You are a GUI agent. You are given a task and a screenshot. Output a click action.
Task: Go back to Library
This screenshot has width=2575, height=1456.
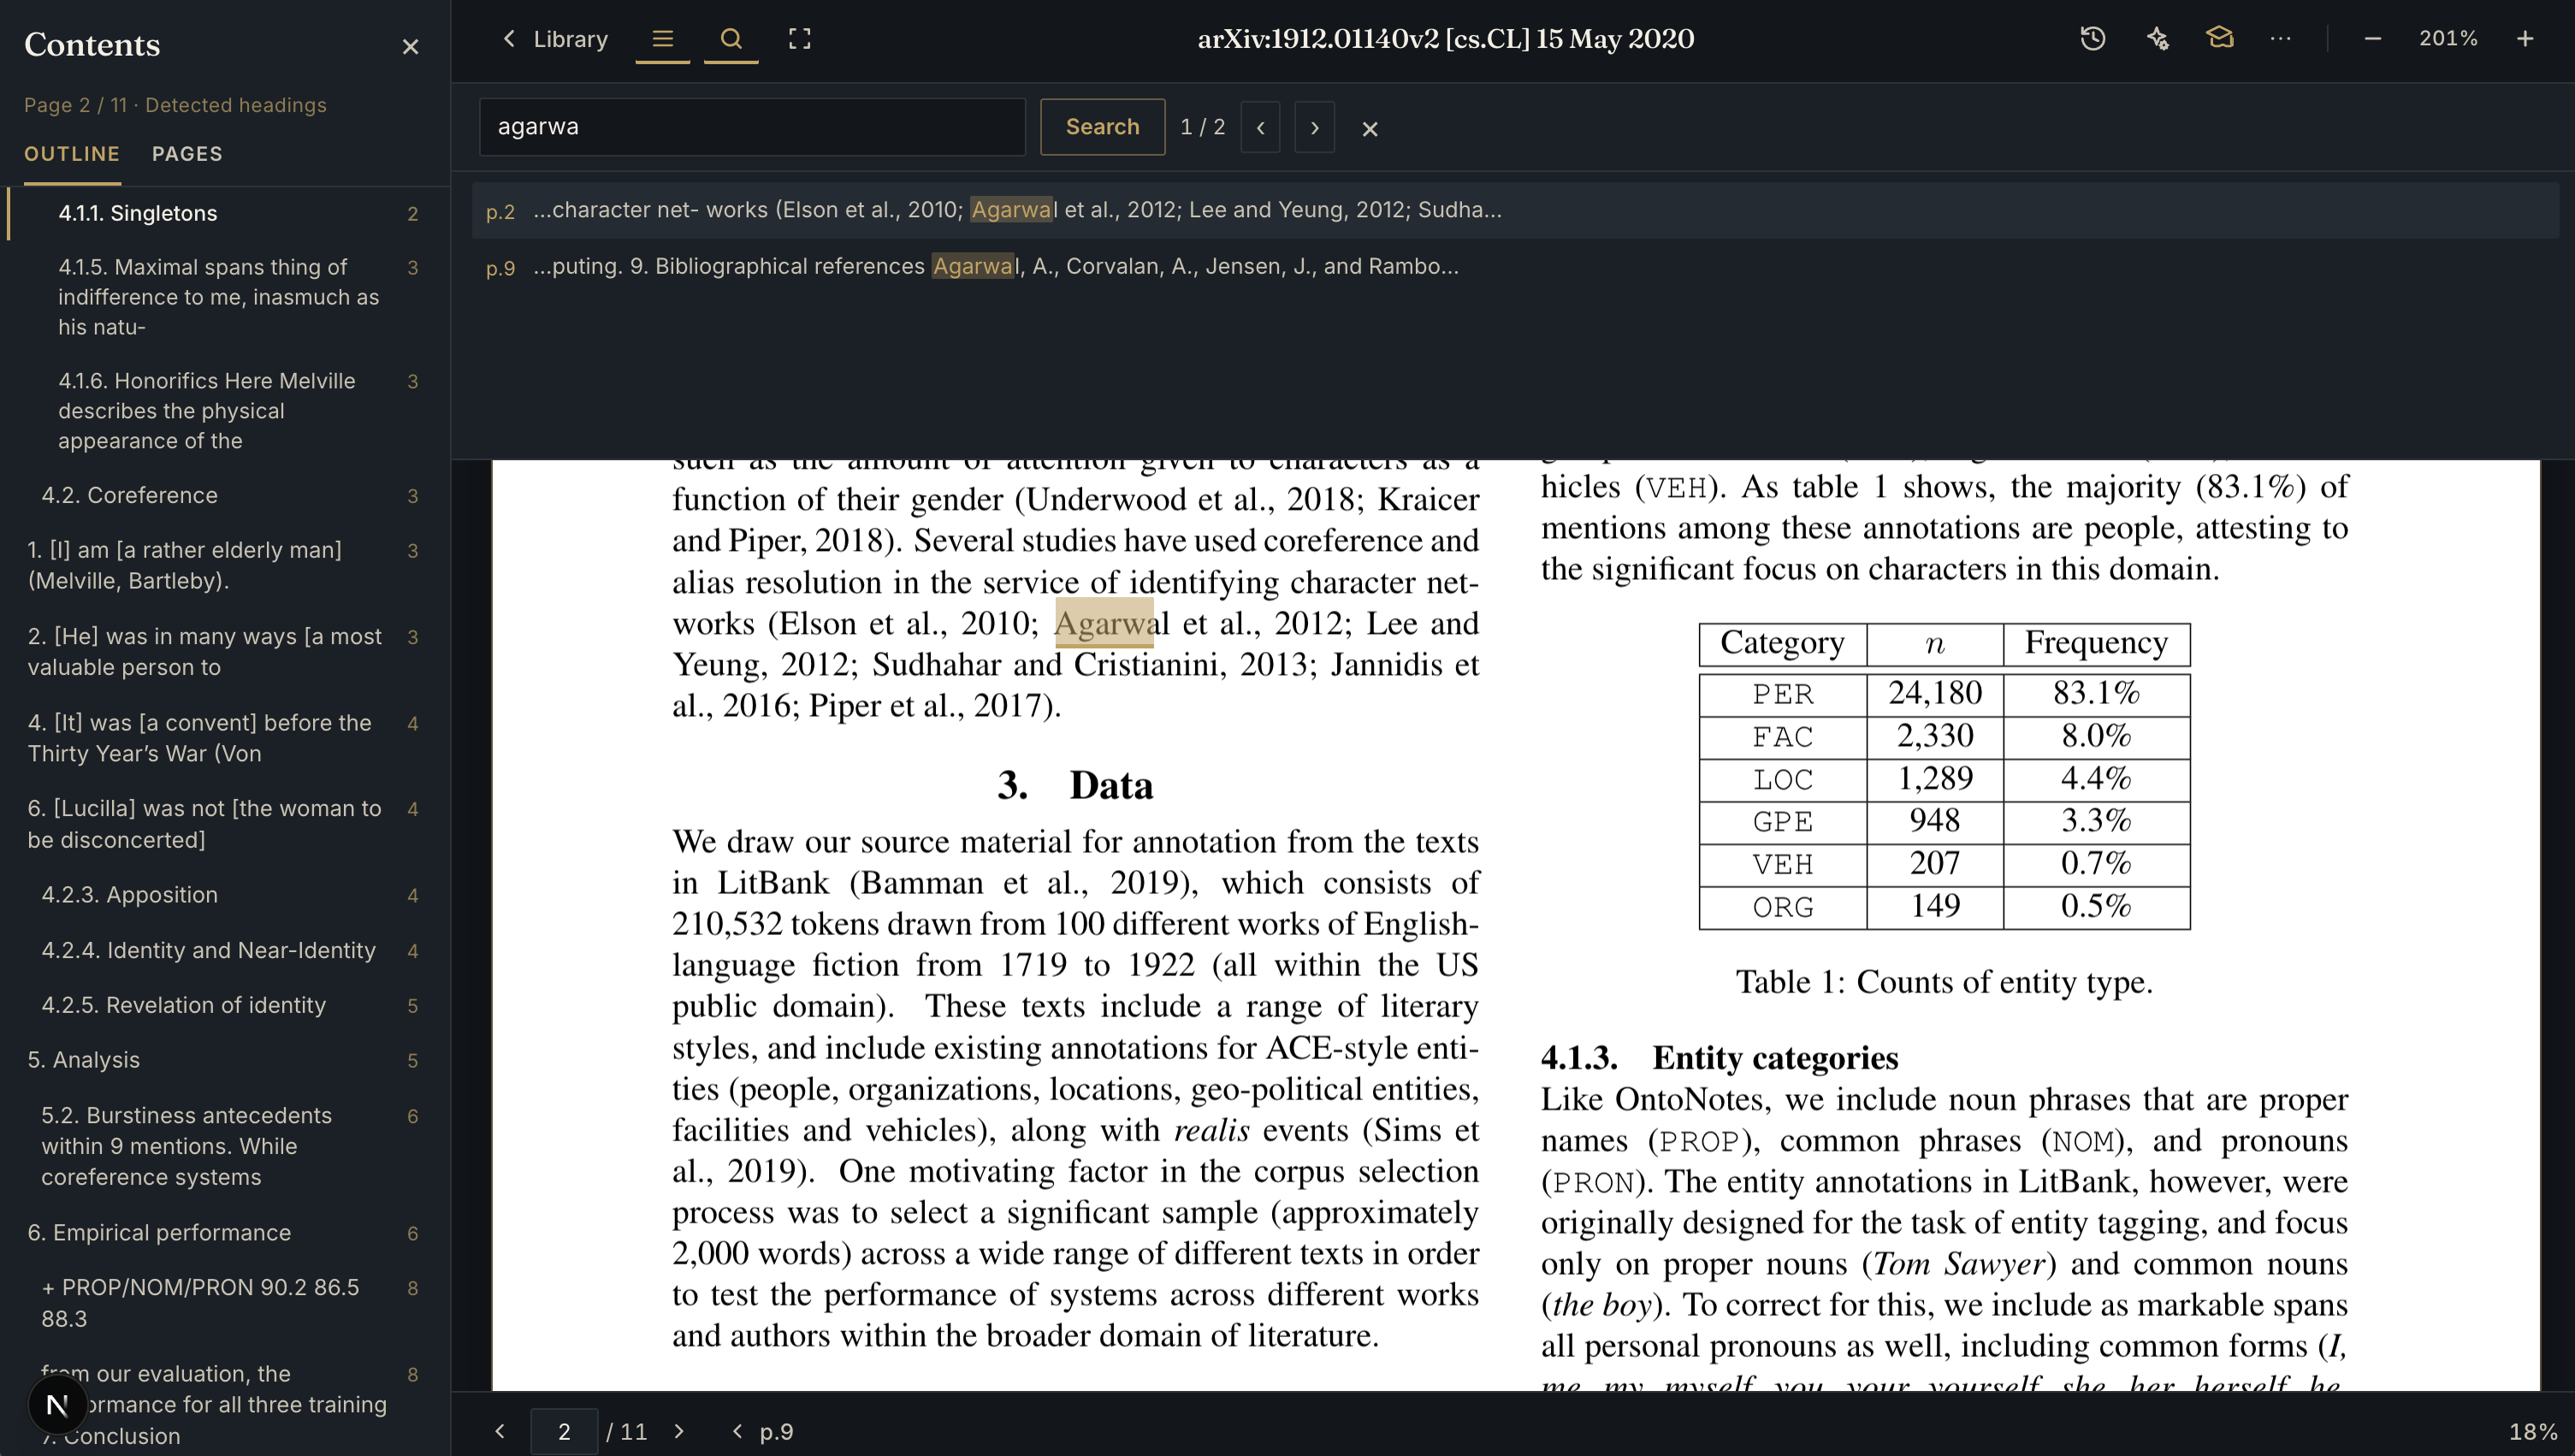555,39
